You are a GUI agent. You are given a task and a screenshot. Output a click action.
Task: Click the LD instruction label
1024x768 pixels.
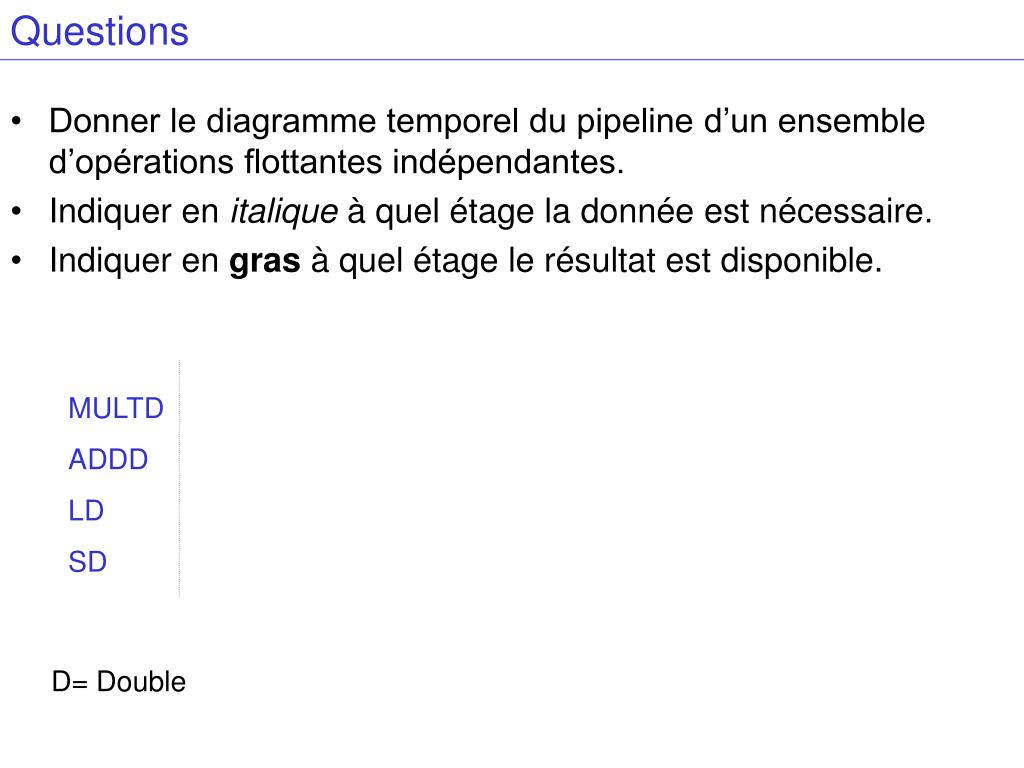tap(86, 510)
